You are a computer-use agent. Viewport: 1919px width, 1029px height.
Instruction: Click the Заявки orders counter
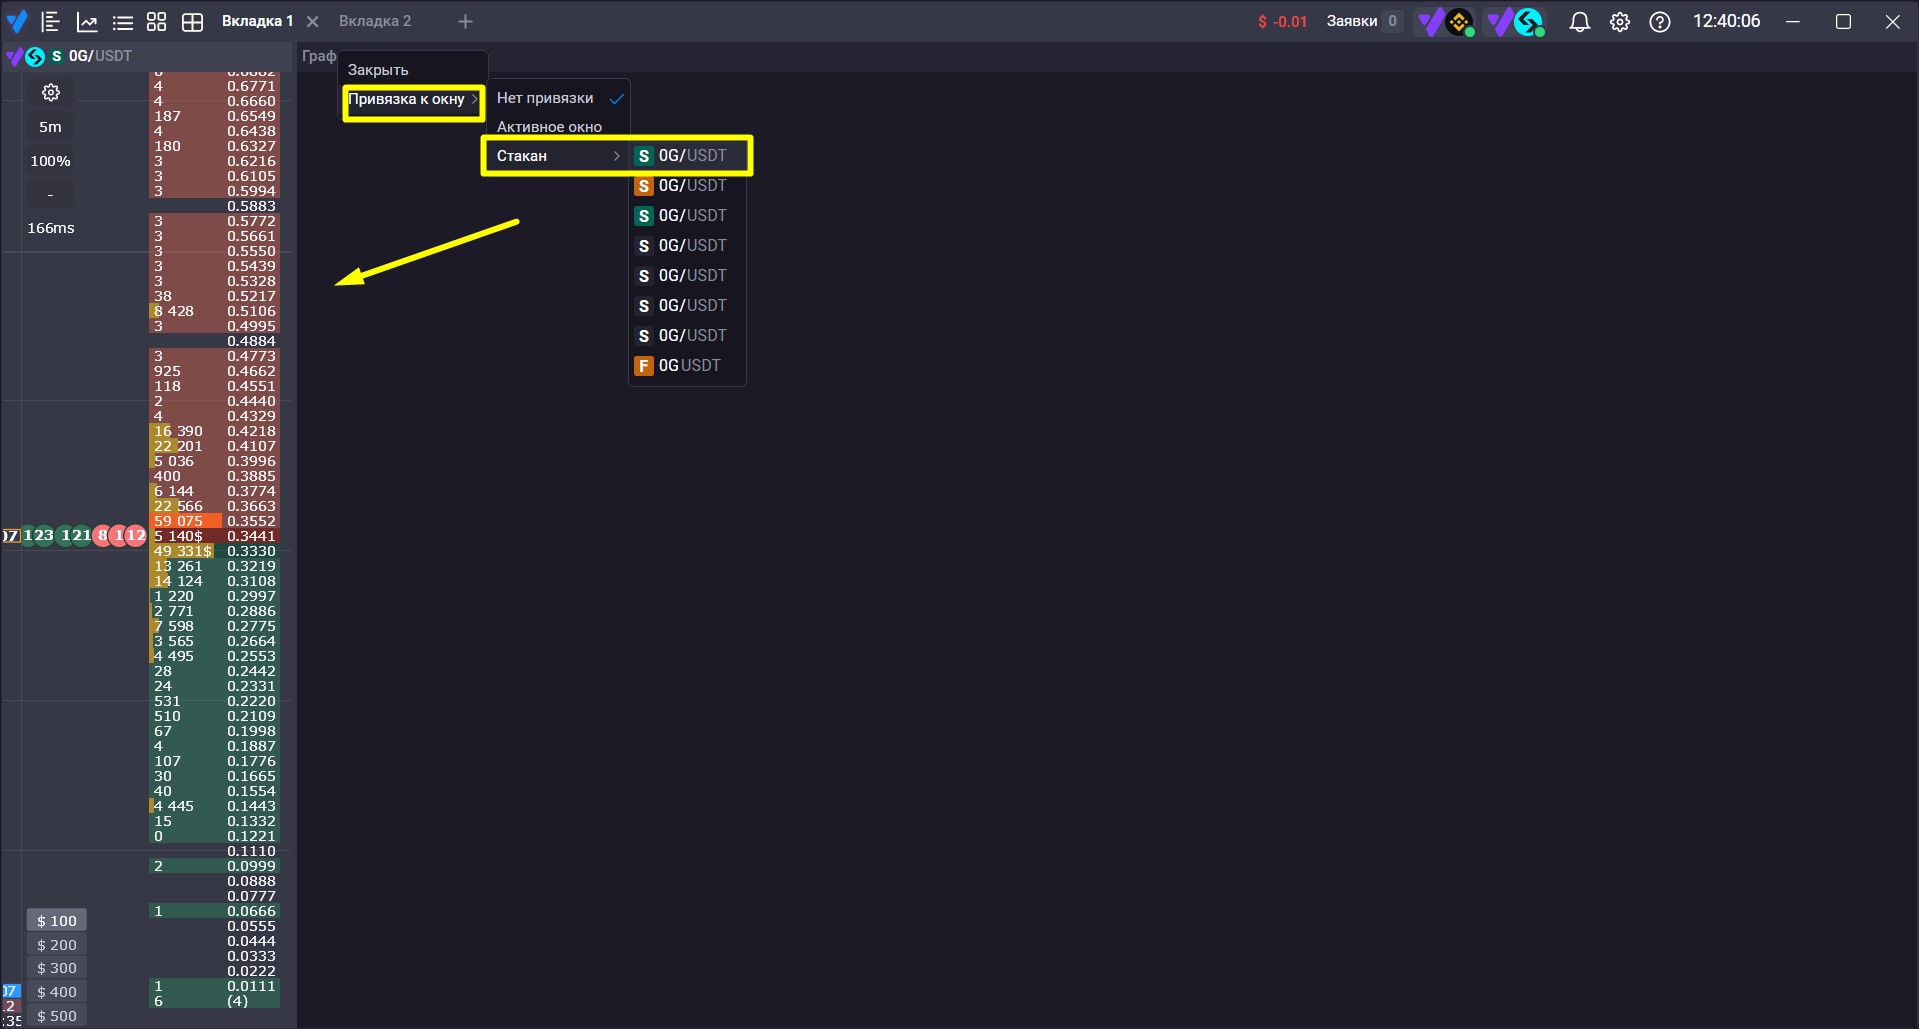1364,21
